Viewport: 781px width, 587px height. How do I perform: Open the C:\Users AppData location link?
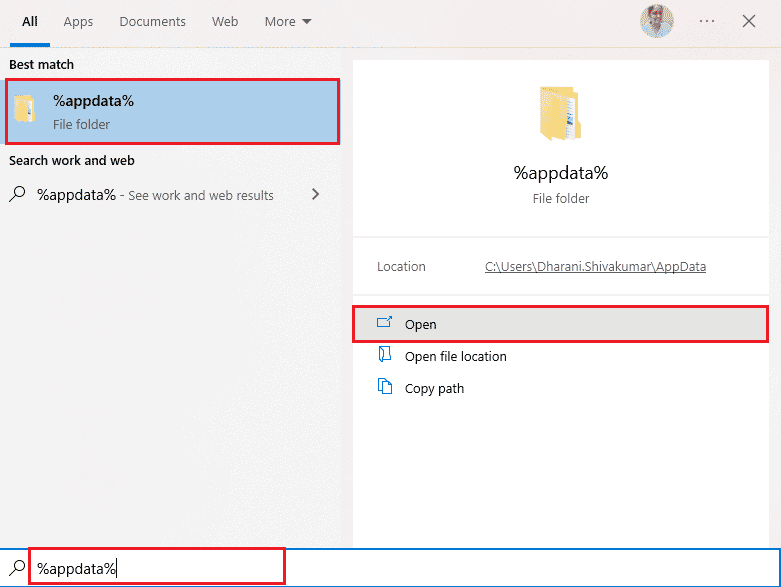(595, 267)
